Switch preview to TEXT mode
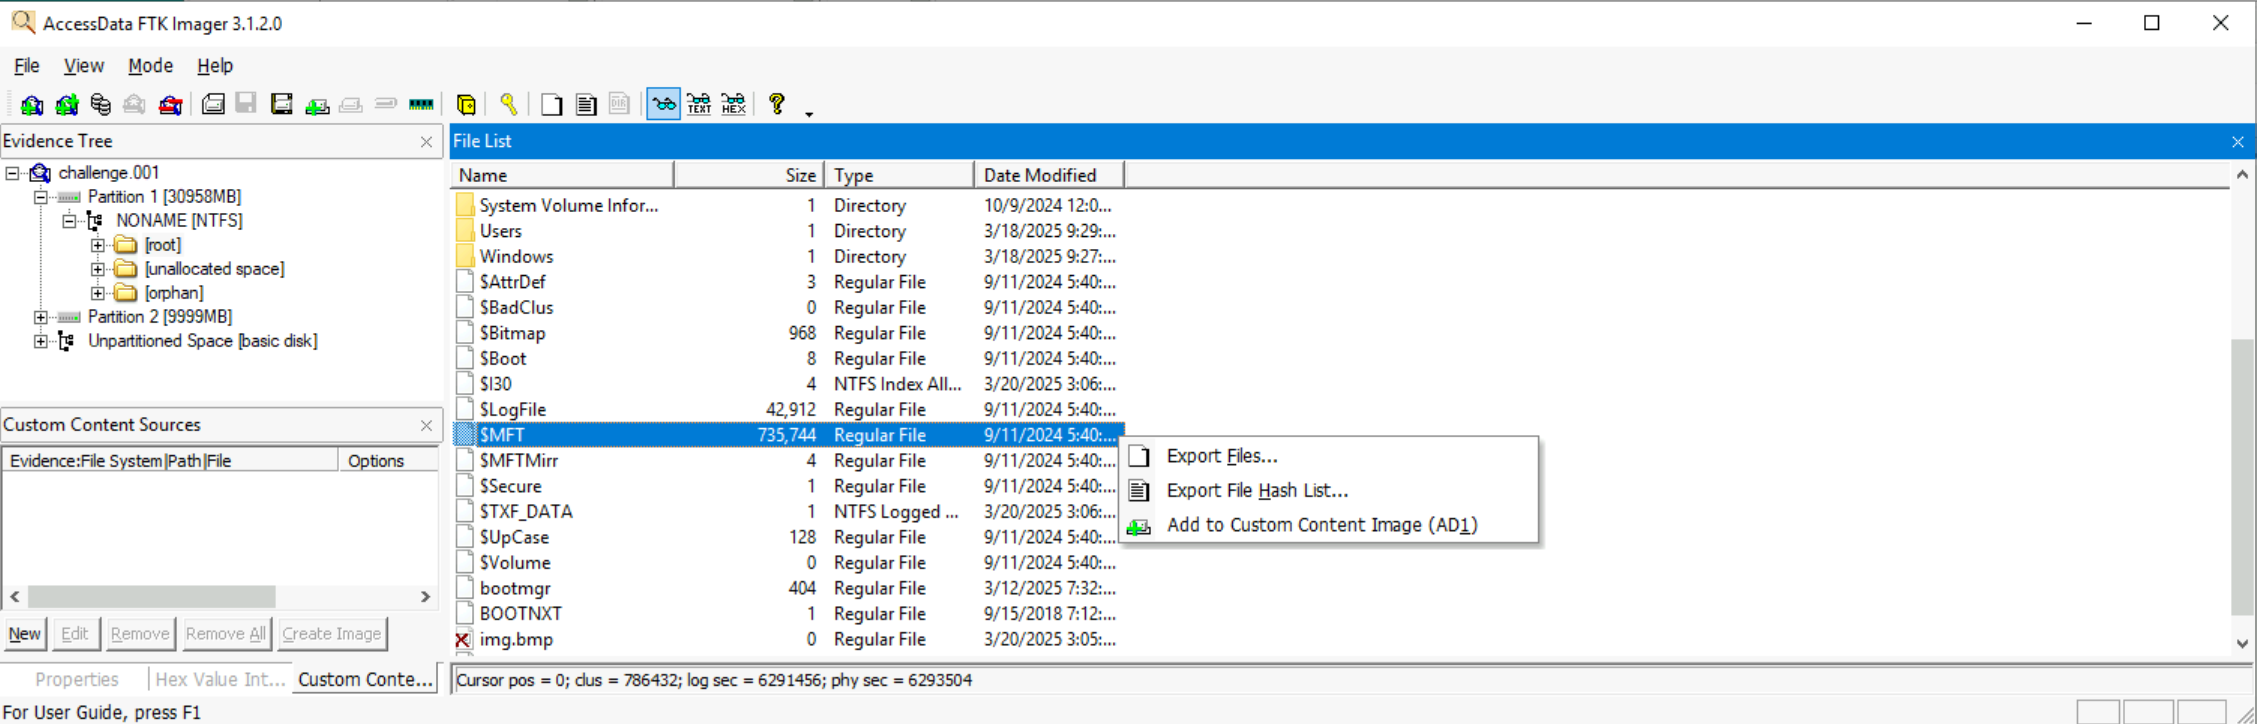 tap(699, 104)
